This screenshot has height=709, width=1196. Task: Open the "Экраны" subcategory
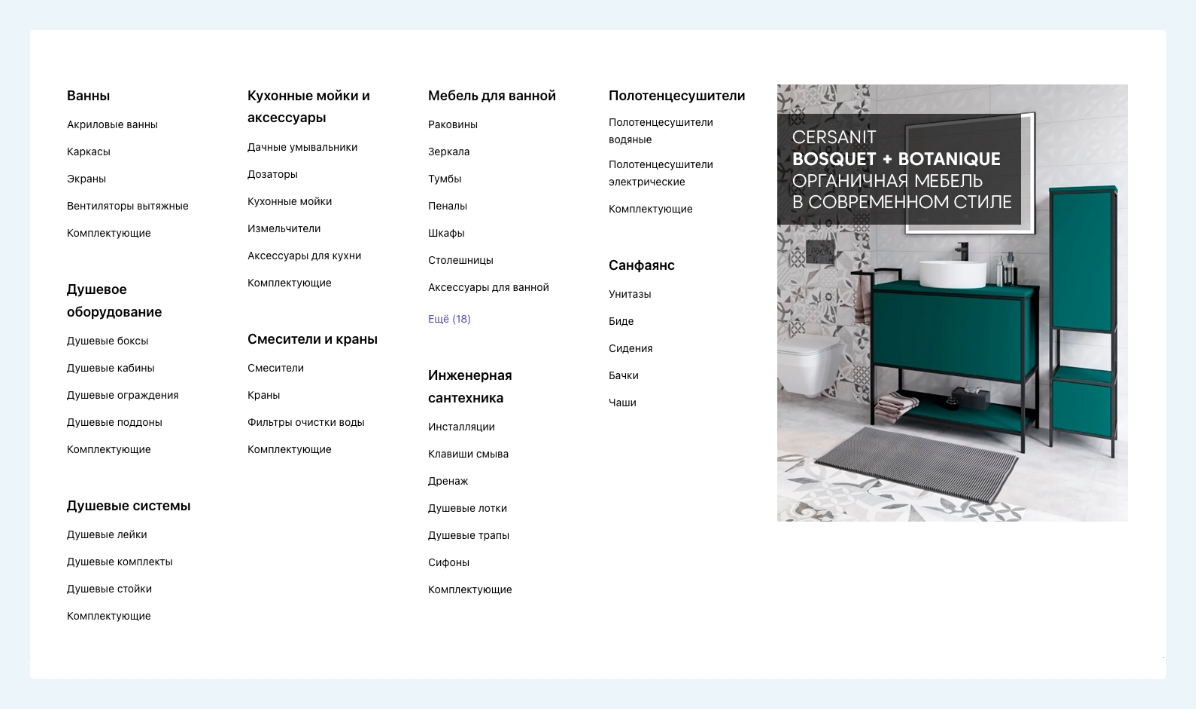pos(86,179)
